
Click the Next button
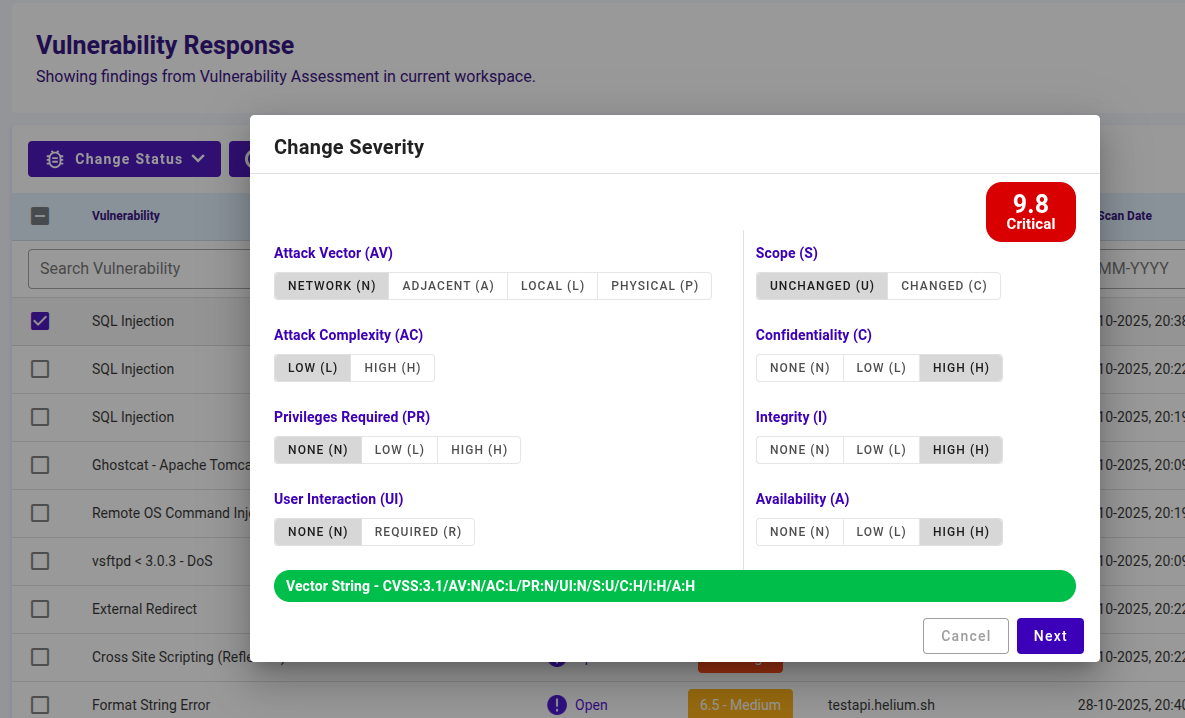click(x=1050, y=636)
